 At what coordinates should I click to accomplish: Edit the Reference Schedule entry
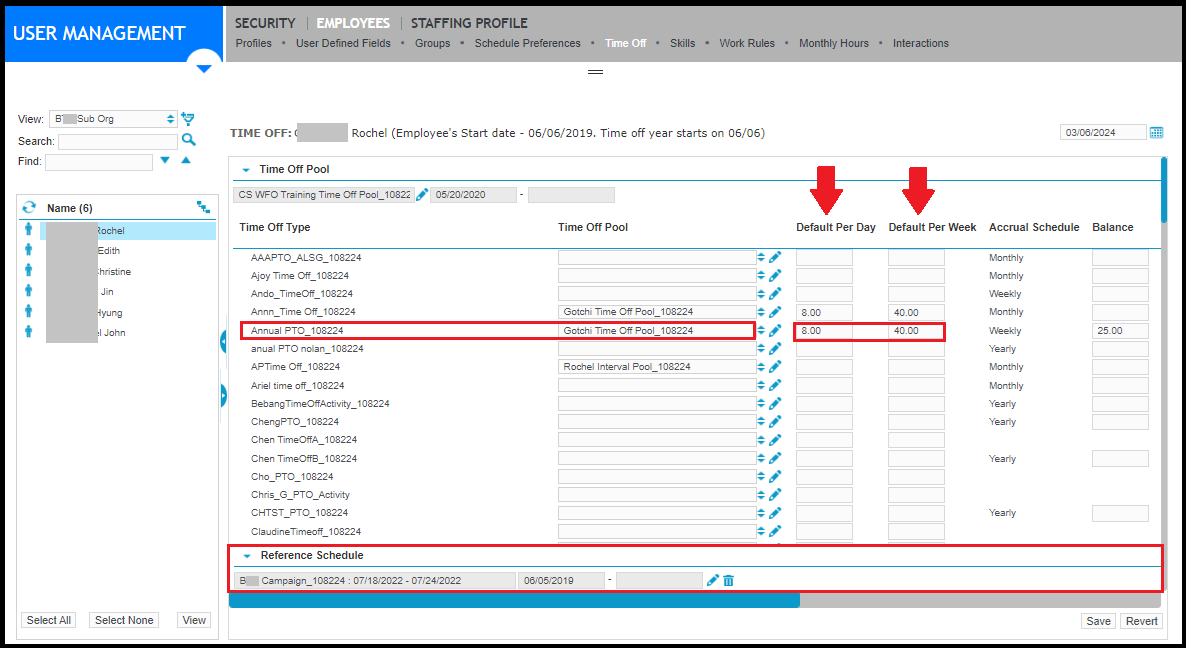[x=713, y=580]
